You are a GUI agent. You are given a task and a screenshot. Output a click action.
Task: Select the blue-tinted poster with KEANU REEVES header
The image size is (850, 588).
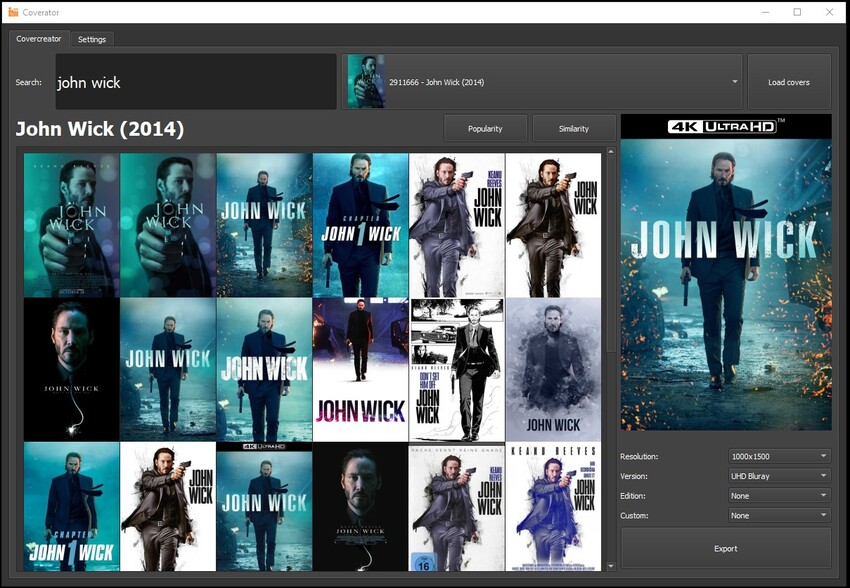[x=553, y=507]
